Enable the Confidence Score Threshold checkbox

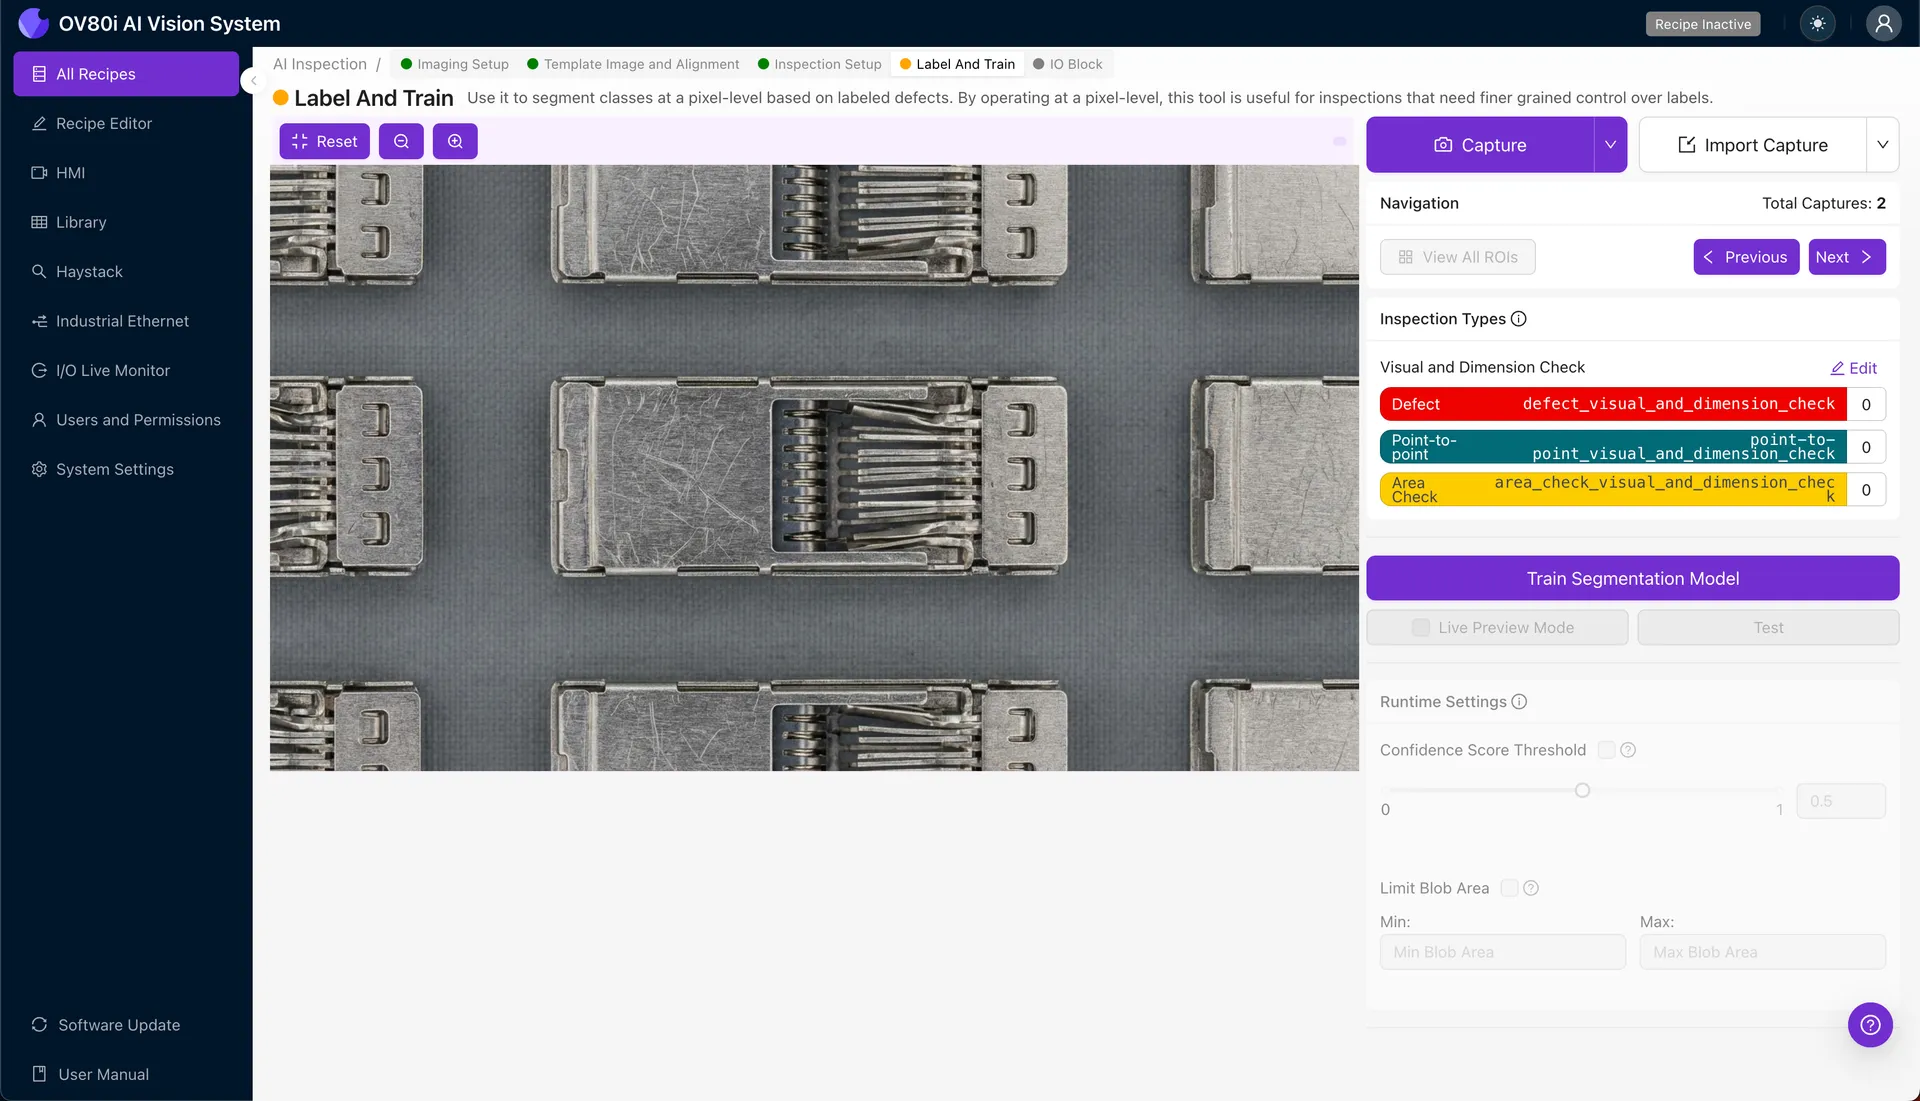(1606, 750)
